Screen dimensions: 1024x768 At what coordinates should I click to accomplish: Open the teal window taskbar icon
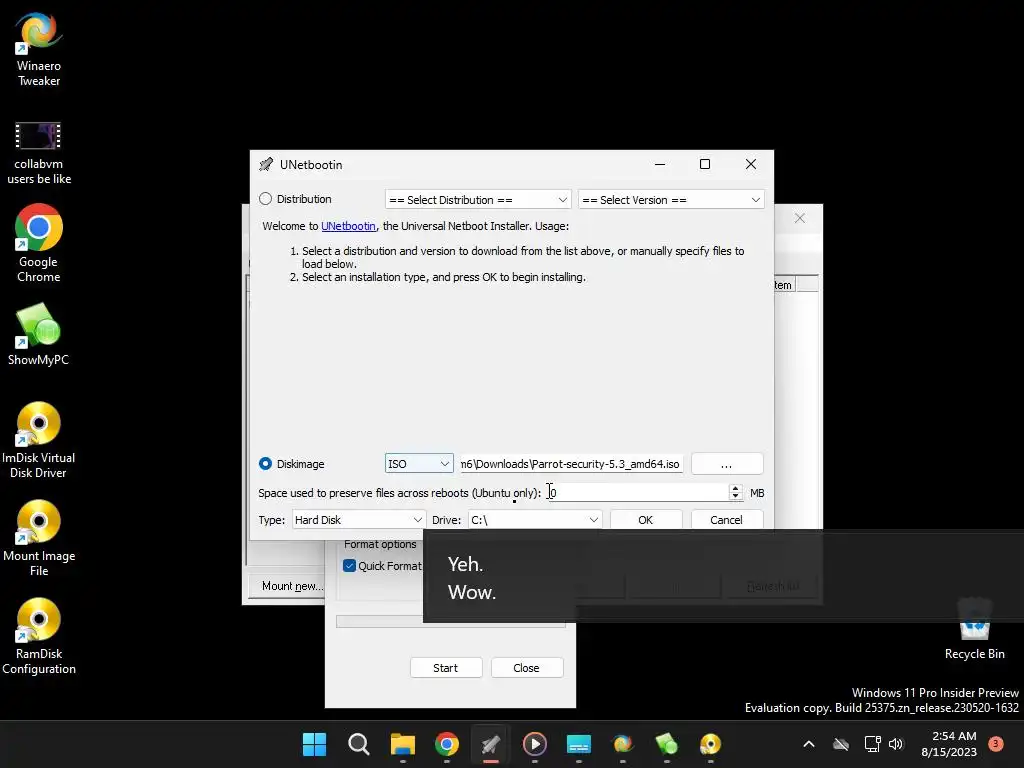click(x=579, y=744)
